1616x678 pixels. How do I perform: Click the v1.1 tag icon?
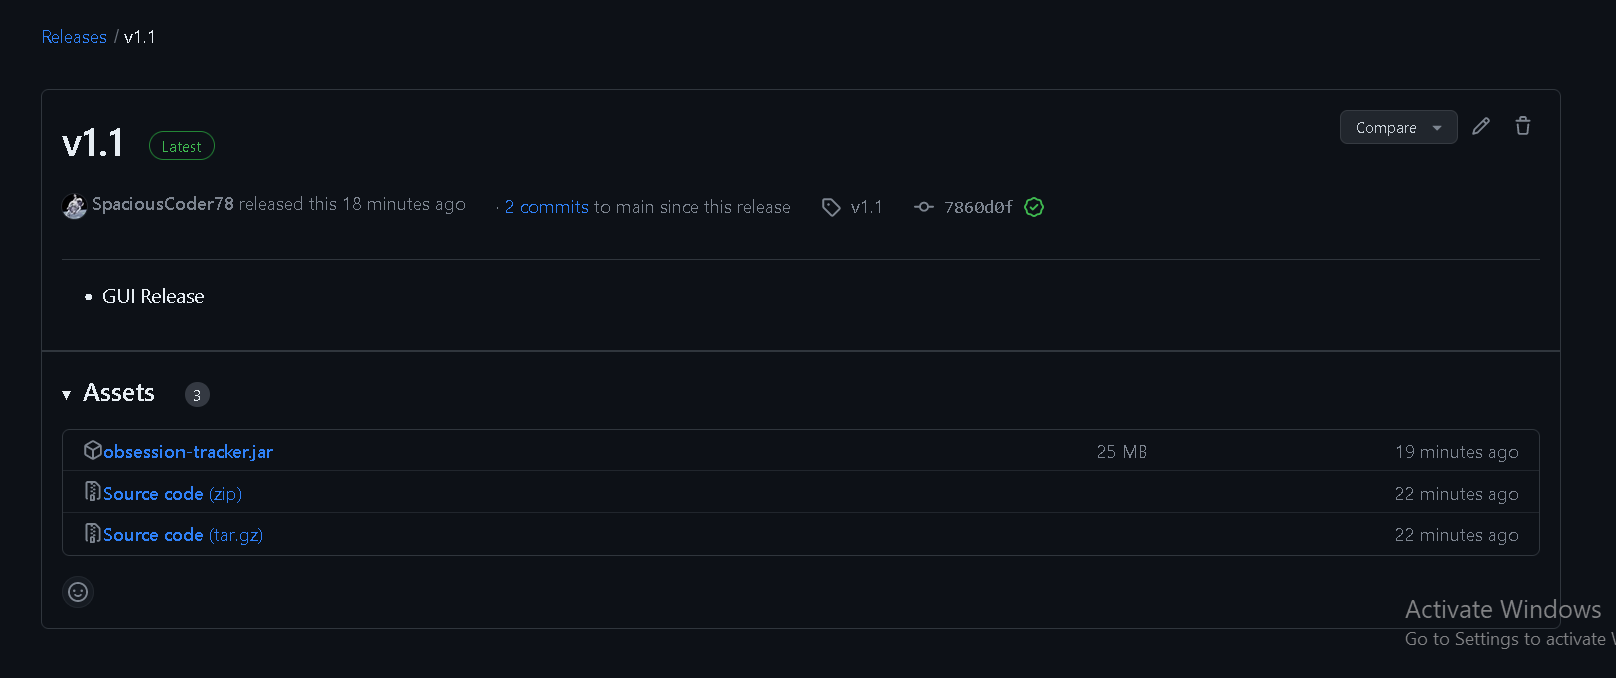pos(831,207)
